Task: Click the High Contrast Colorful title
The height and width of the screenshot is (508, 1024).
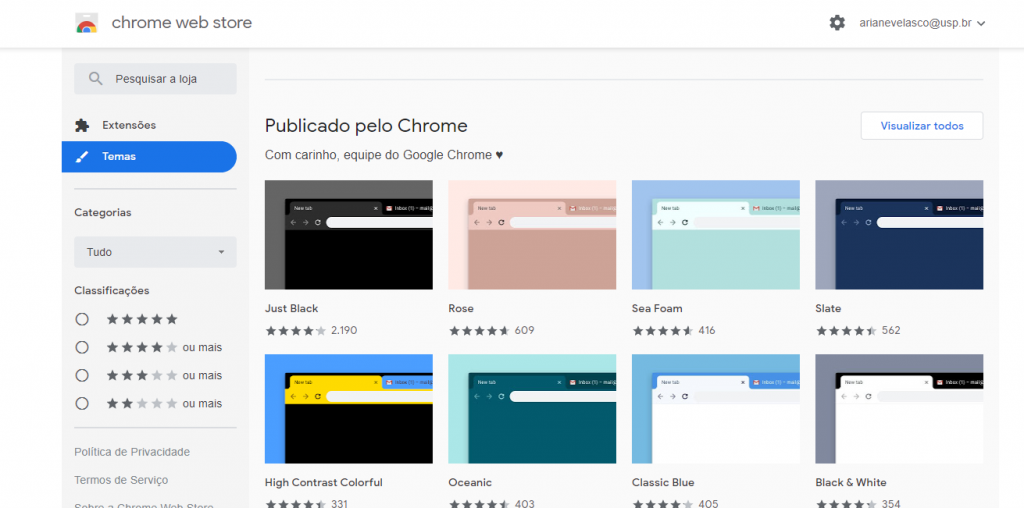Action: (324, 483)
